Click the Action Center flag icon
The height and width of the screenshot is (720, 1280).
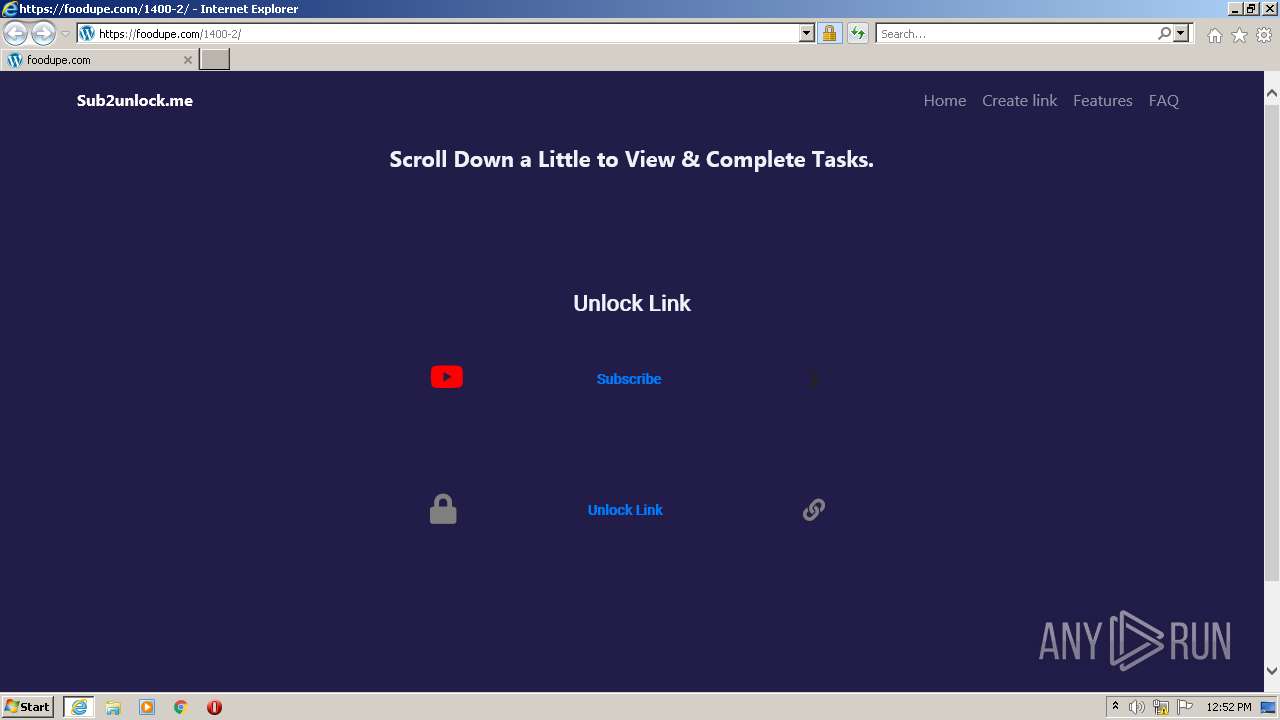(1185, 707)
